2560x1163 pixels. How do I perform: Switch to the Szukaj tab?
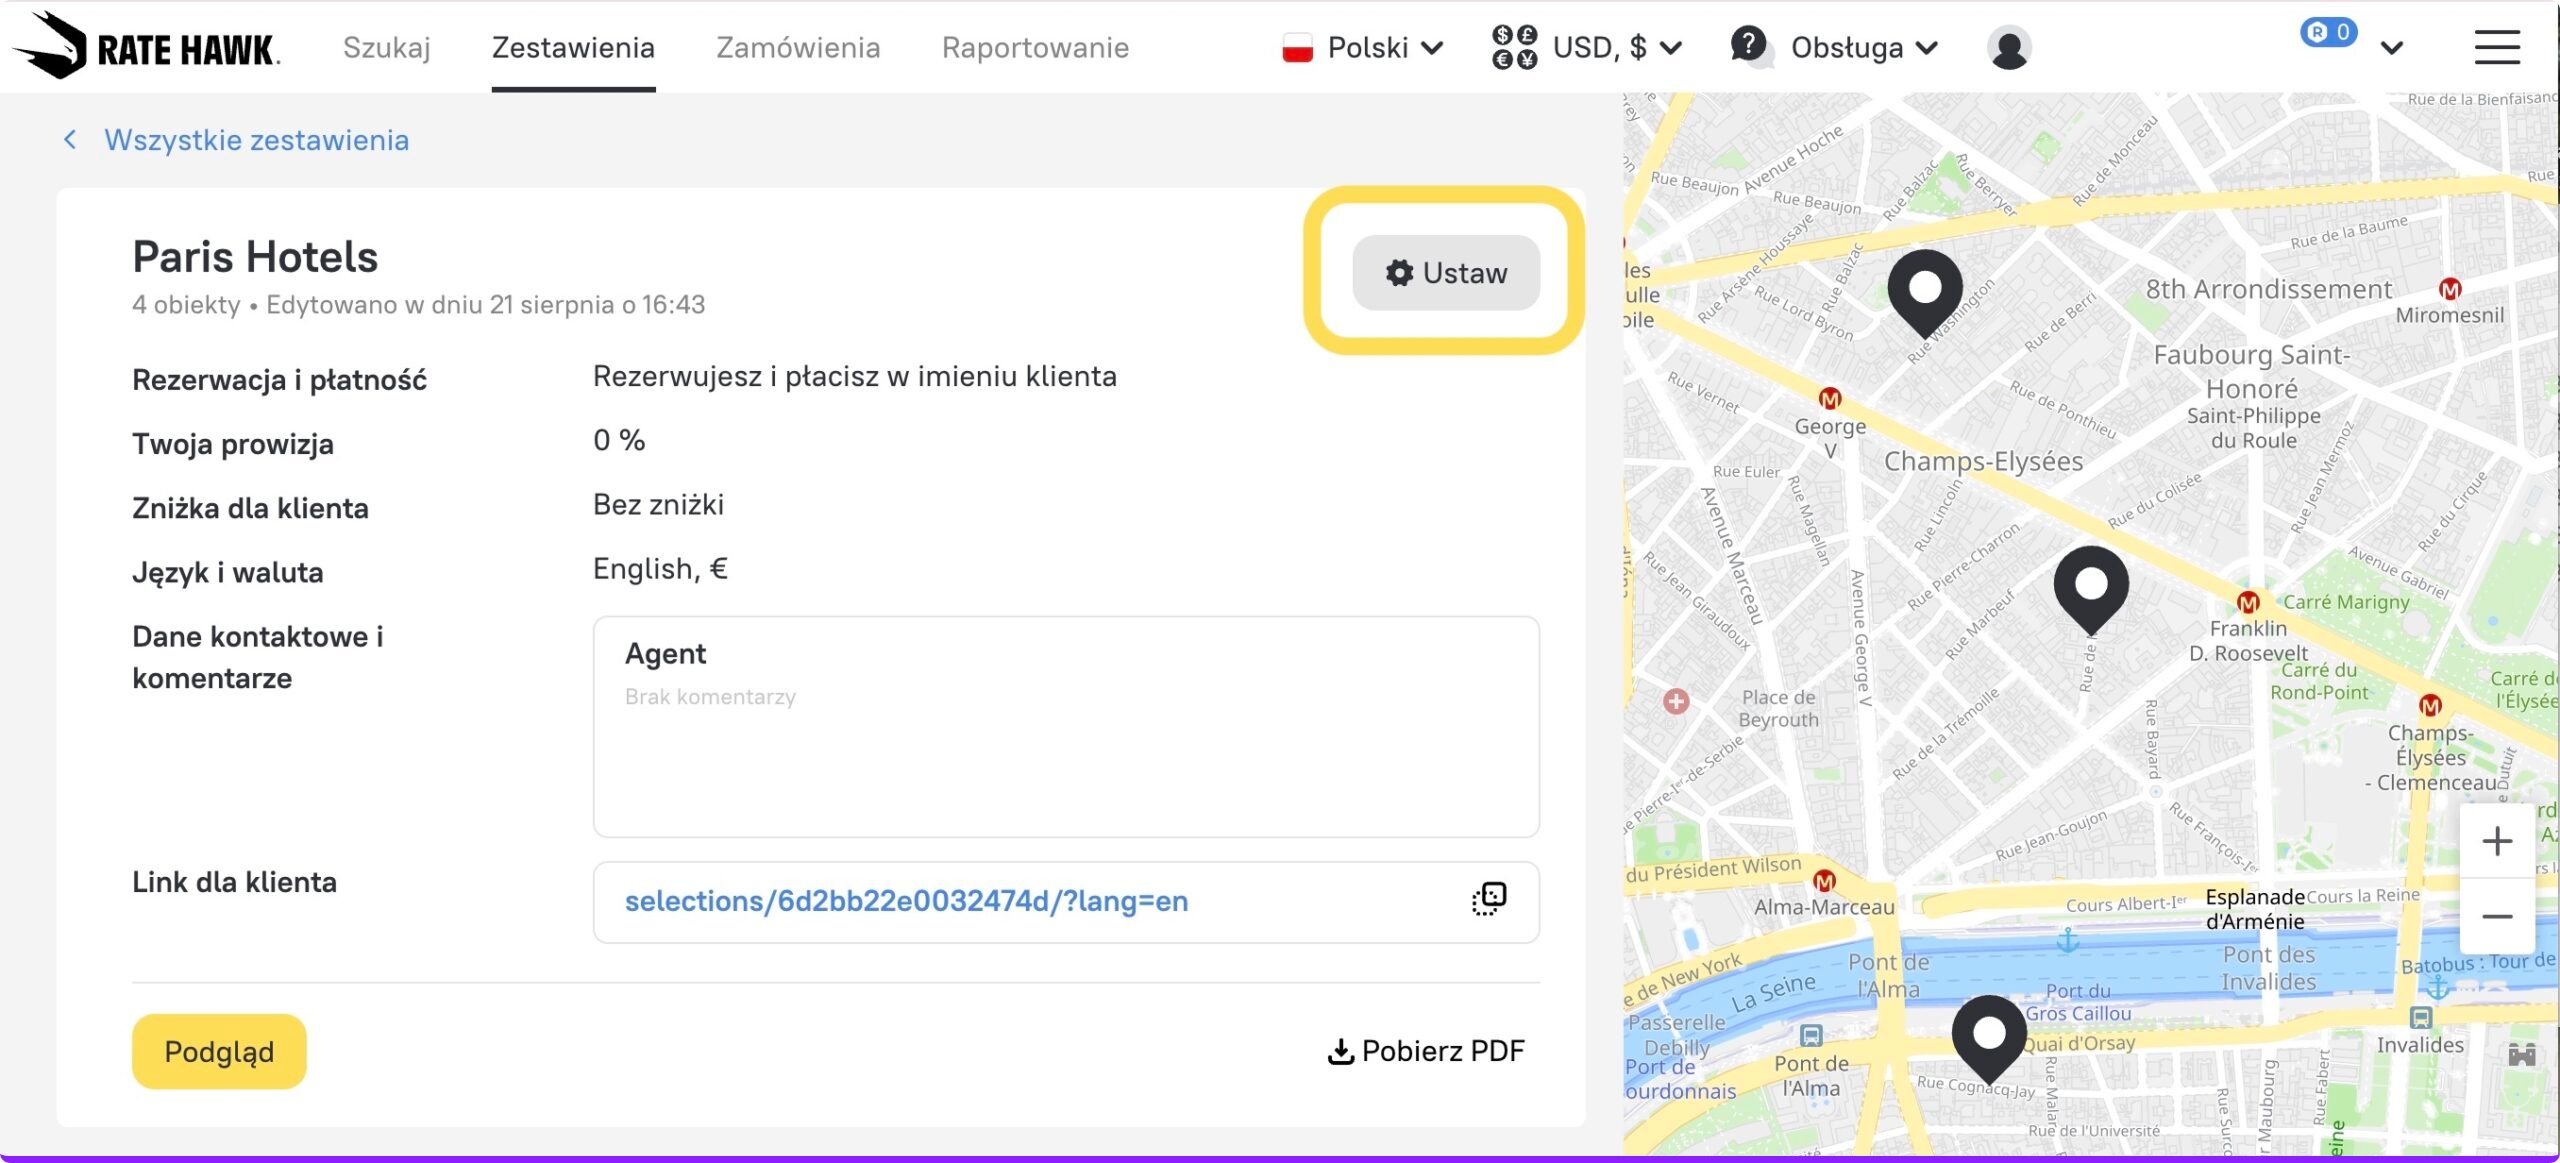point(386,47)
